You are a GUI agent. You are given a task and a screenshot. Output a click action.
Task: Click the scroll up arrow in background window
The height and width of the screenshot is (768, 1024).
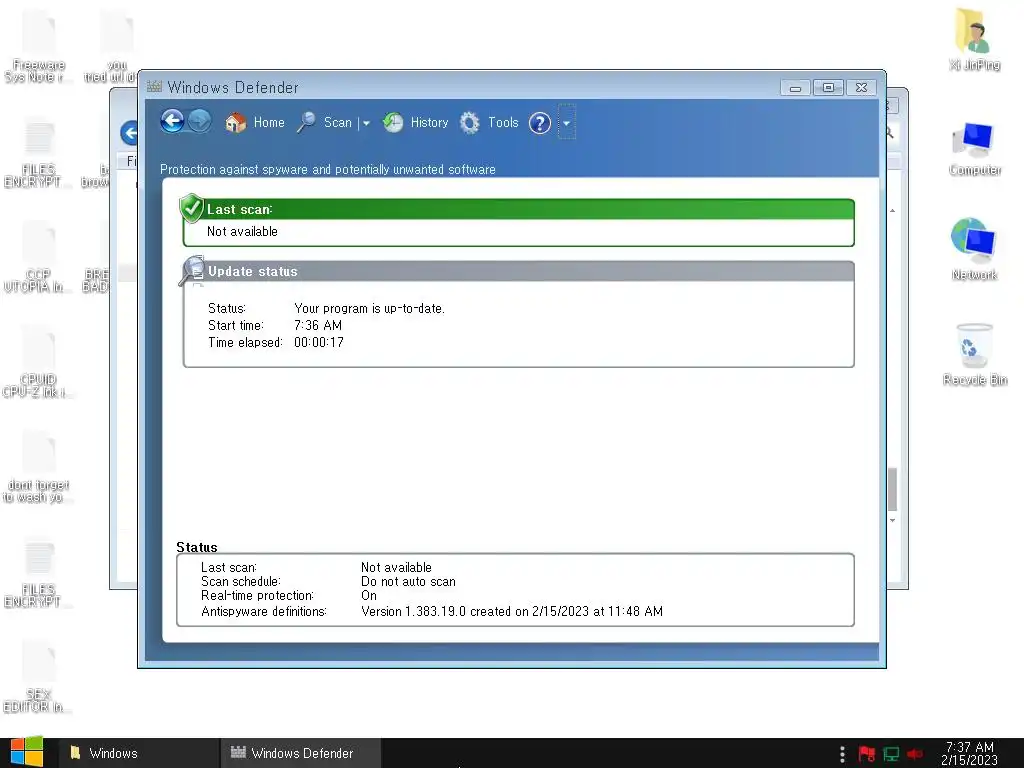point(892,211)
